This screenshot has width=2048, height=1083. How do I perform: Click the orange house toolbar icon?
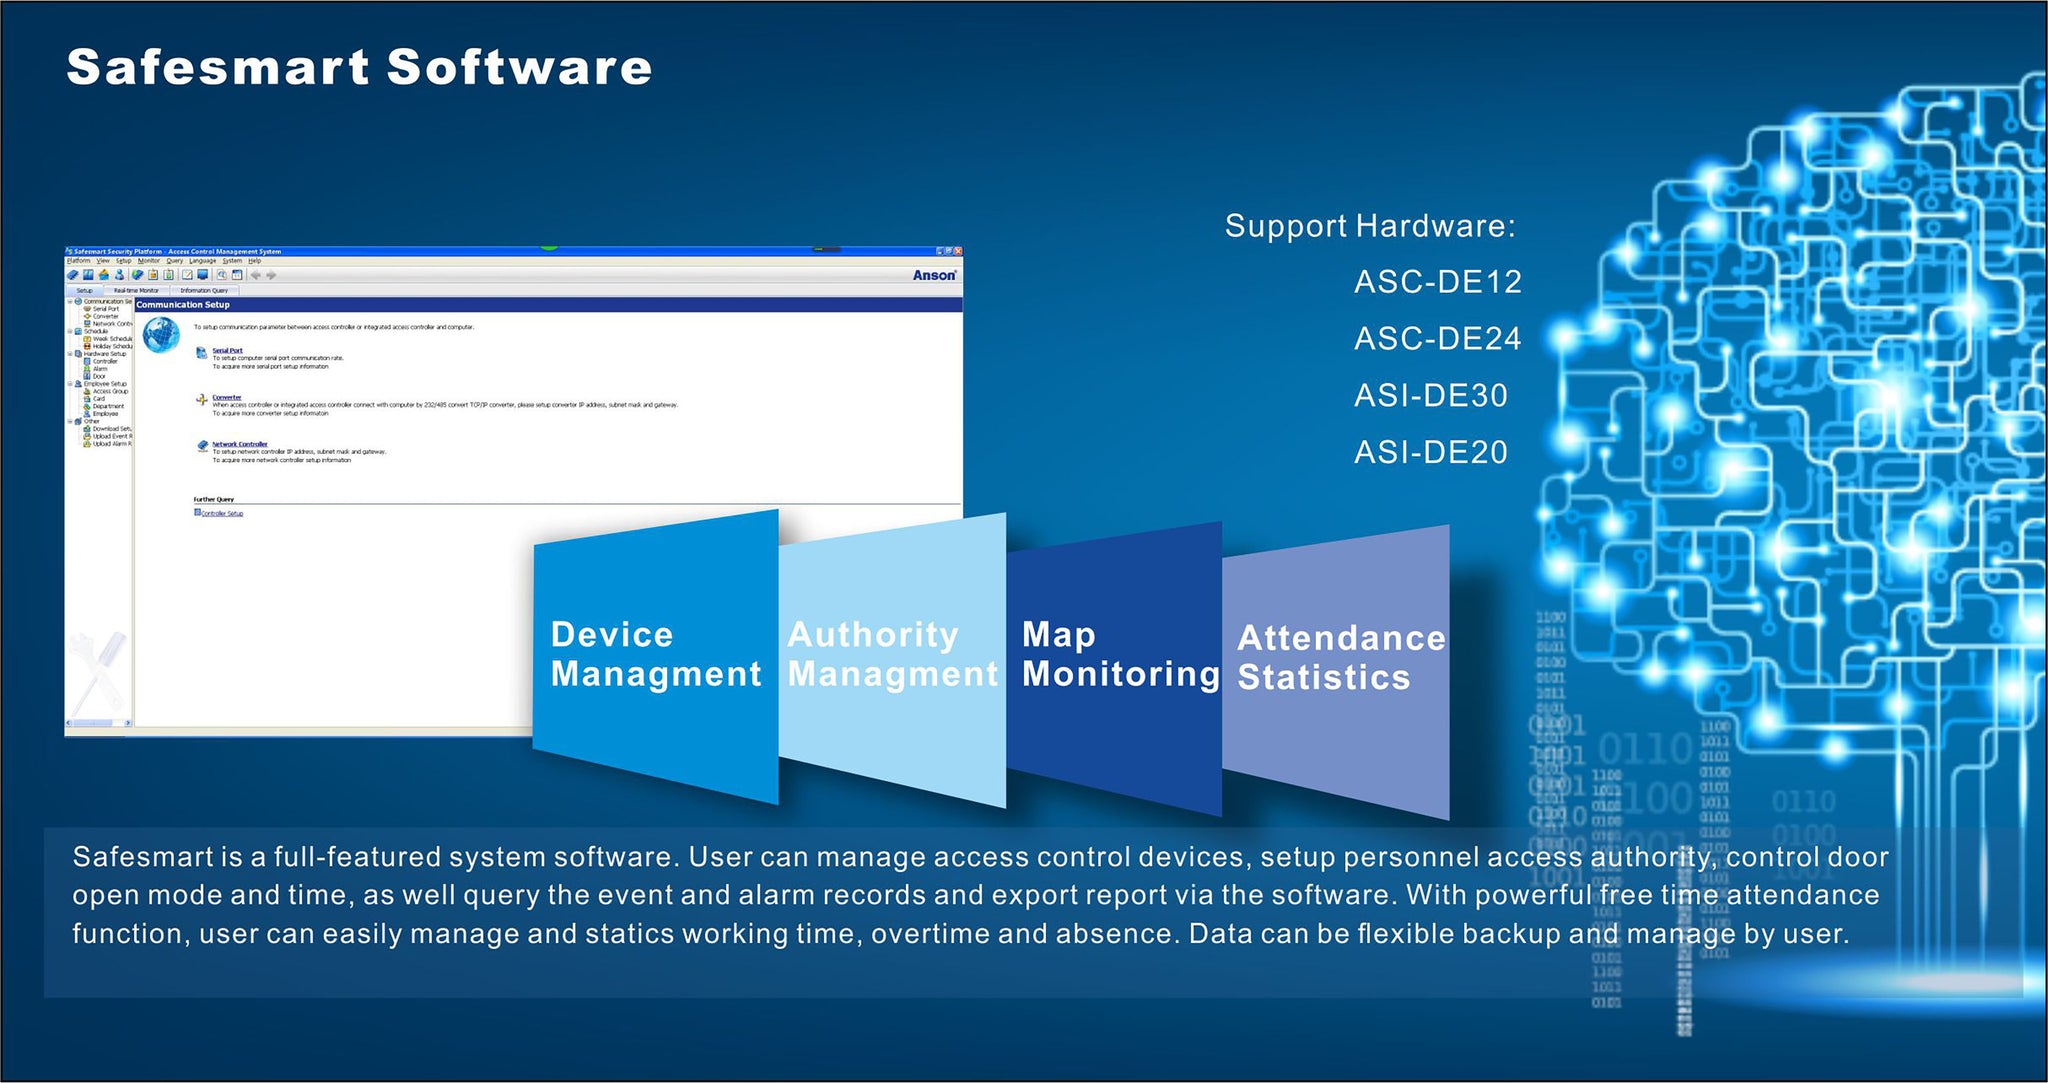(103, 275)
